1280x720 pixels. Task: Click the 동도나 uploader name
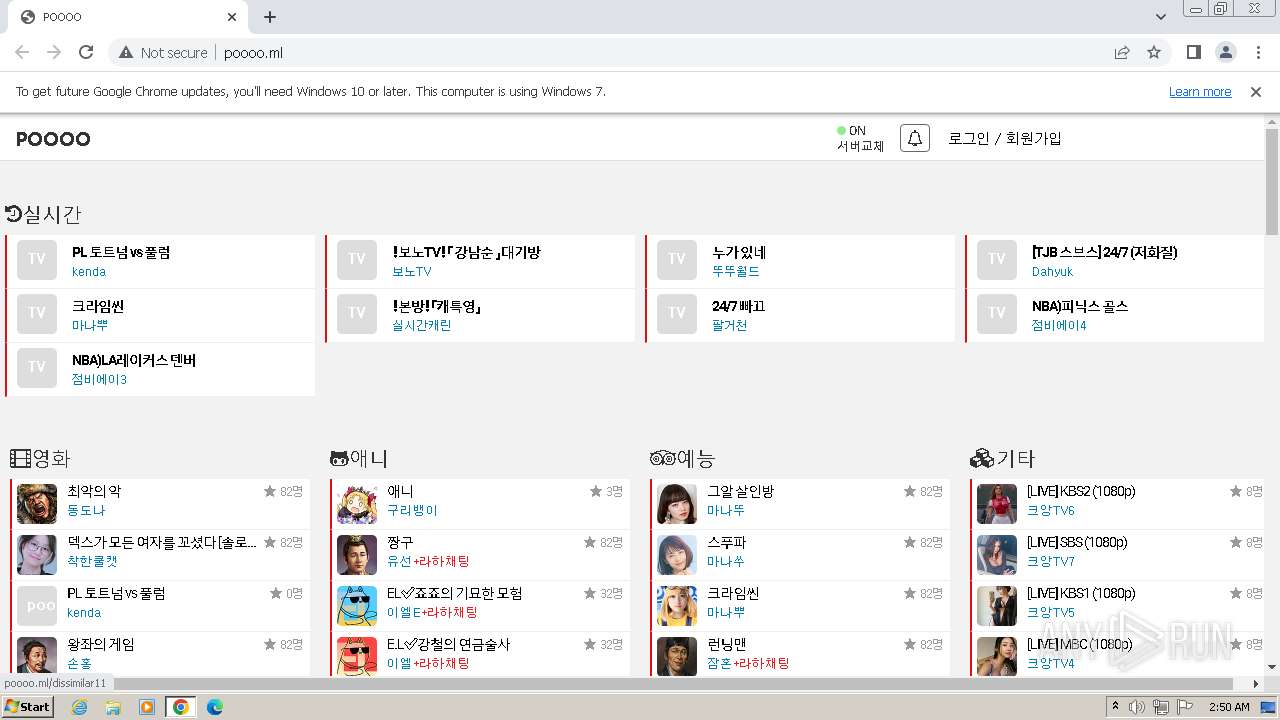[x=86, y=510]
